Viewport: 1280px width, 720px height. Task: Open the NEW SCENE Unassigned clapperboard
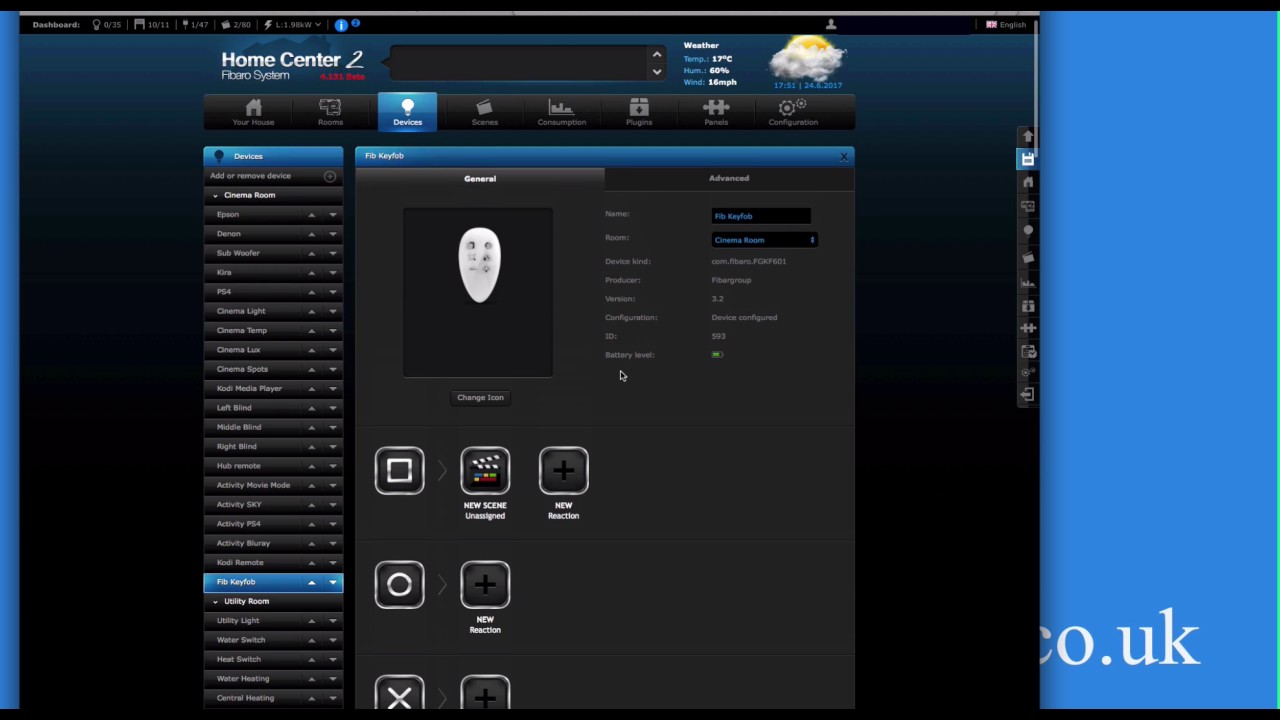click(485, 470)
